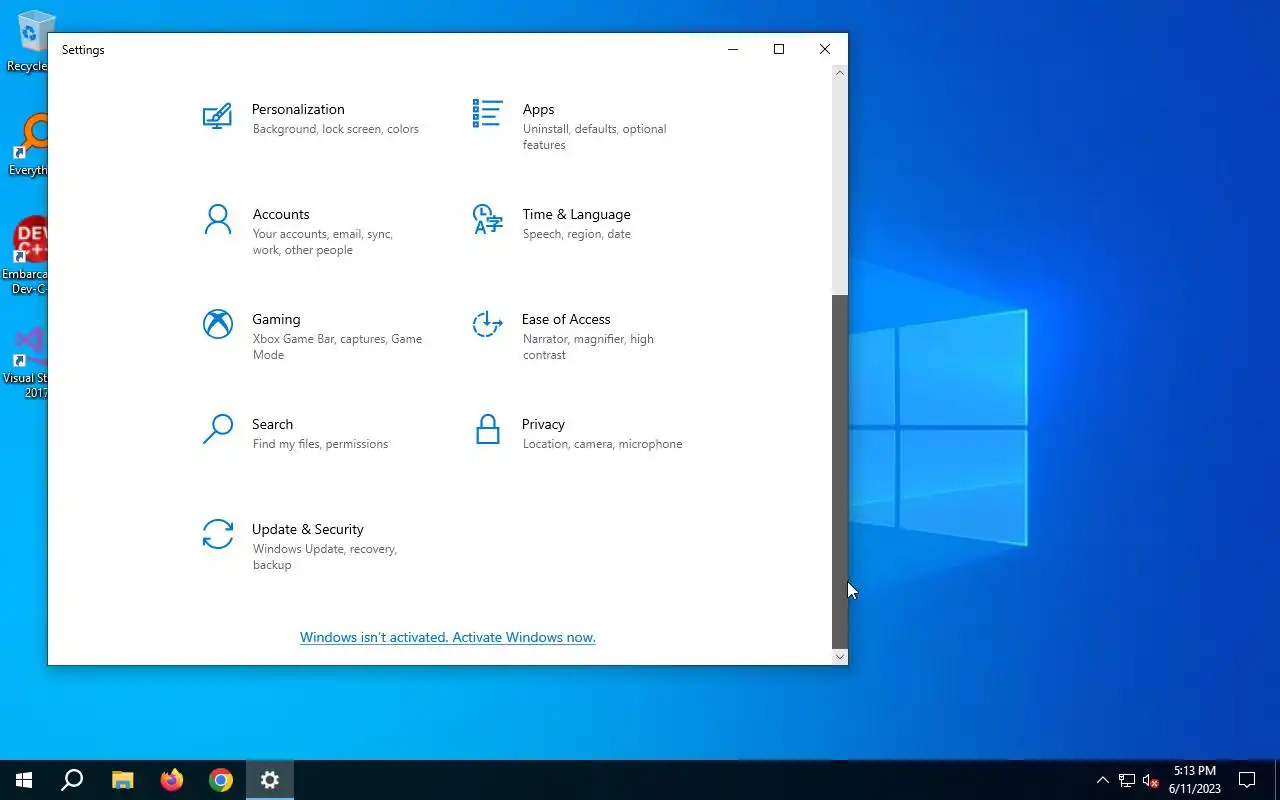Viewport: 1280px width, 800px height.
Task: Select the Recycle Bin desktop icon
Action: [32, 42]
